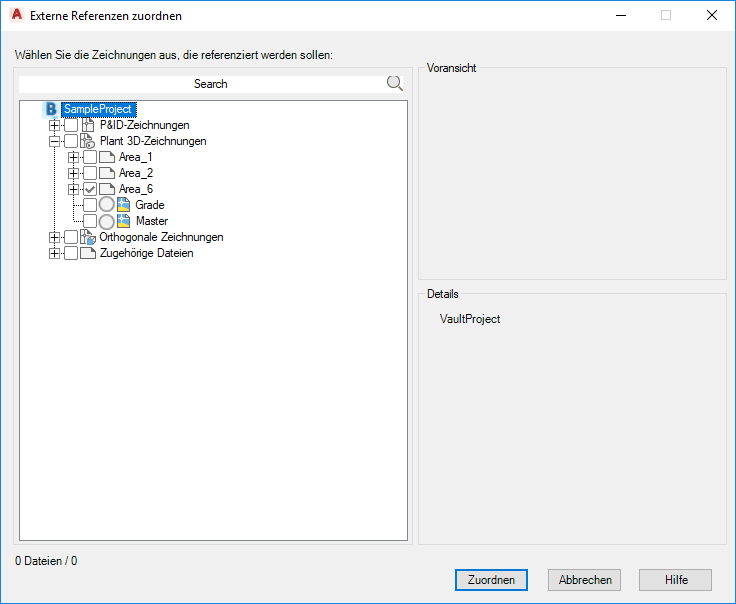This screenshot has height=604, width=736.
Task: Check the Grade drawing checkbox
Action: click(x=90, y=205)
